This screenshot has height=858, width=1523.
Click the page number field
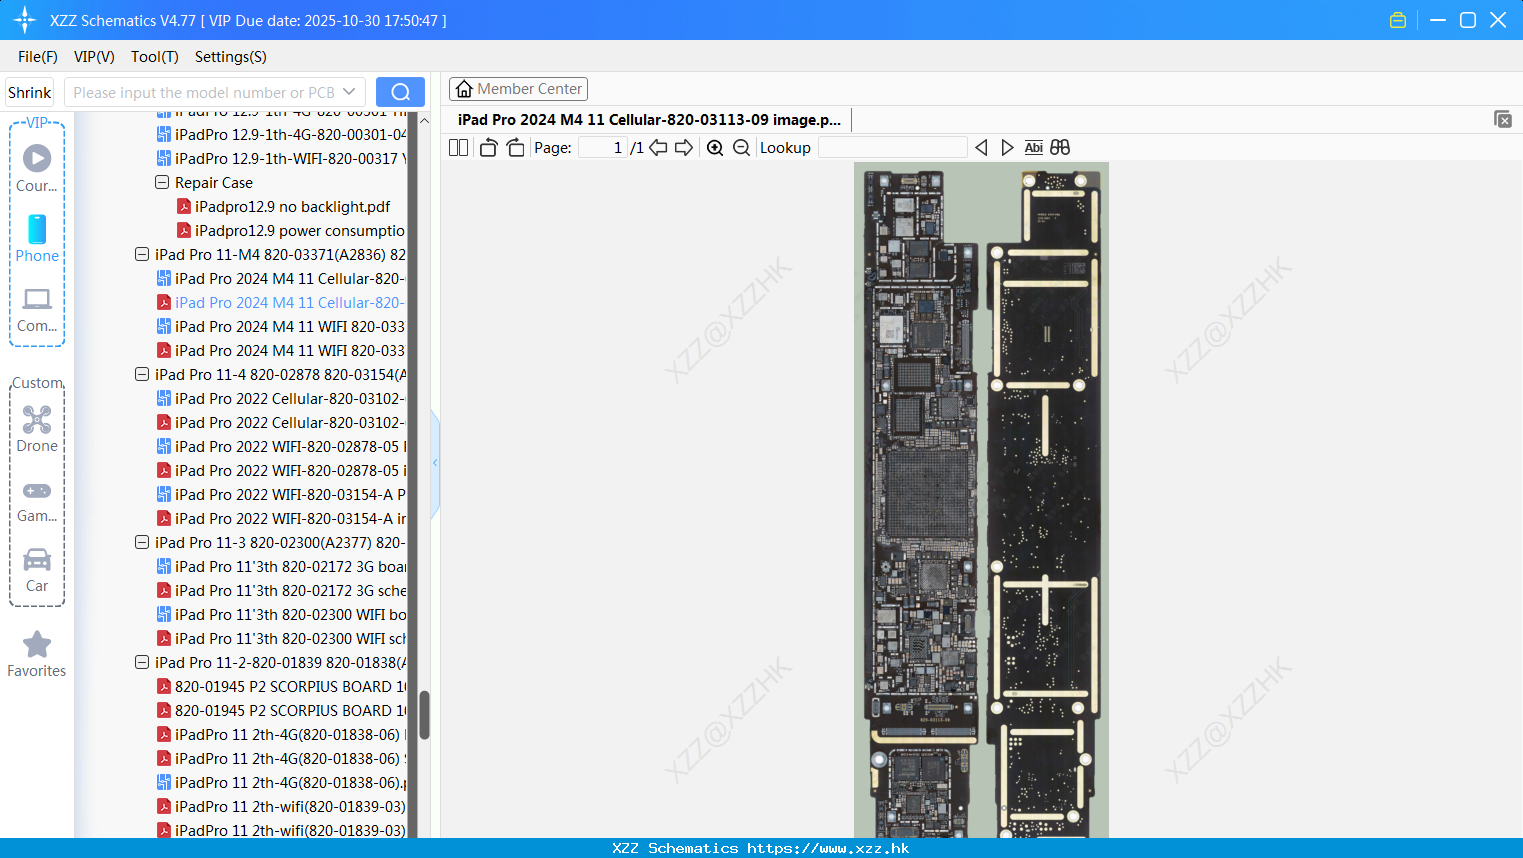pos(603,147)
